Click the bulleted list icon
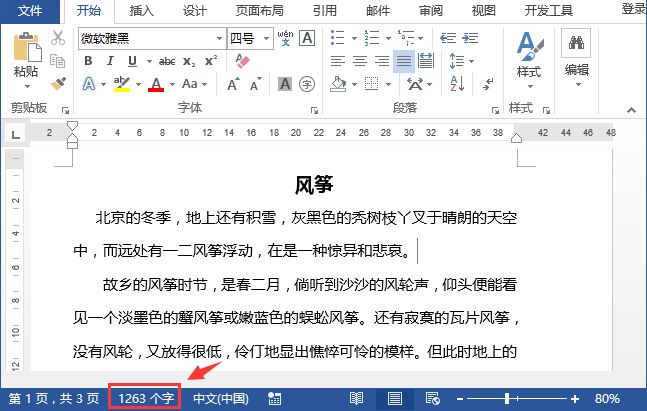The width and height of the screenshot is (647, 411). [x=333, y=38]
